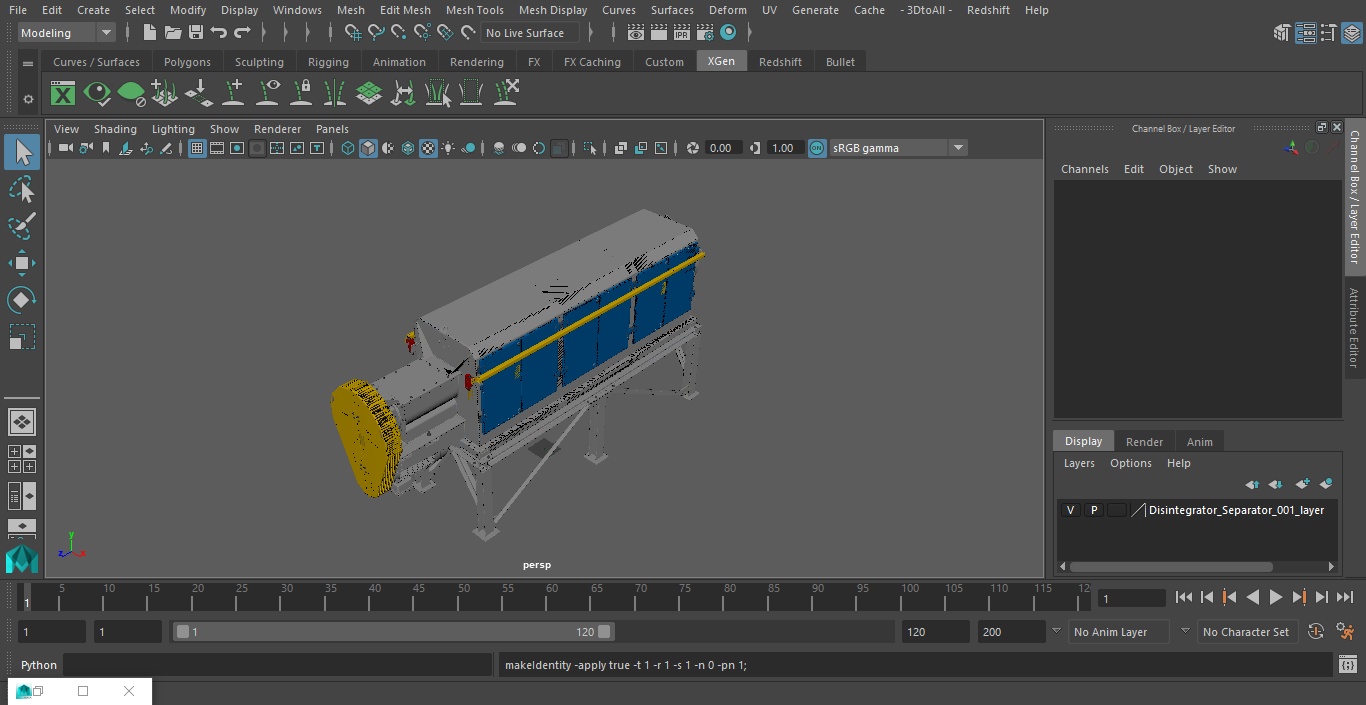This screenshot has height=705, width=1366.
Task: Switch script language from Python label
Action: (39, 665)
